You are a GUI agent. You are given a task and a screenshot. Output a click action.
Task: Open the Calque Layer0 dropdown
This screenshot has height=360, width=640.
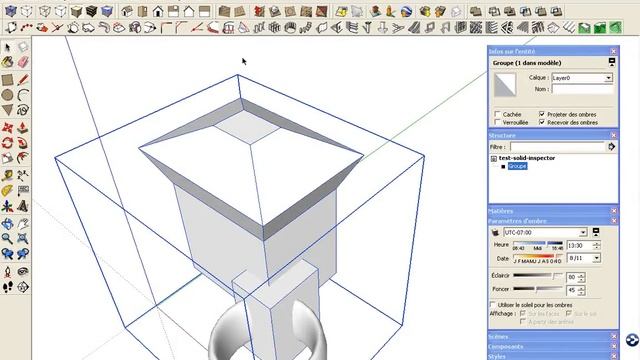point(582,78)
